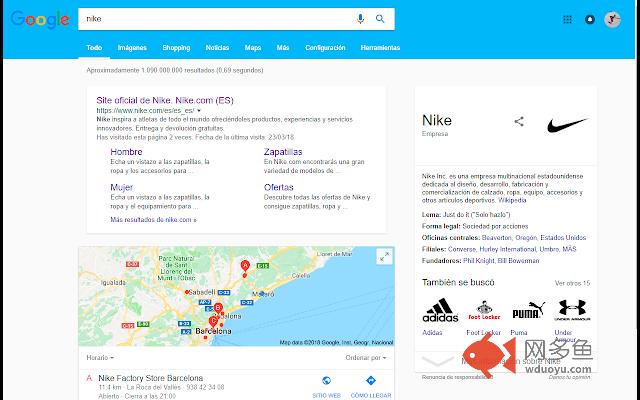Viewport: 640px width, 400px height.
Task: Select map marker C
Action: (x=213, y=322)
